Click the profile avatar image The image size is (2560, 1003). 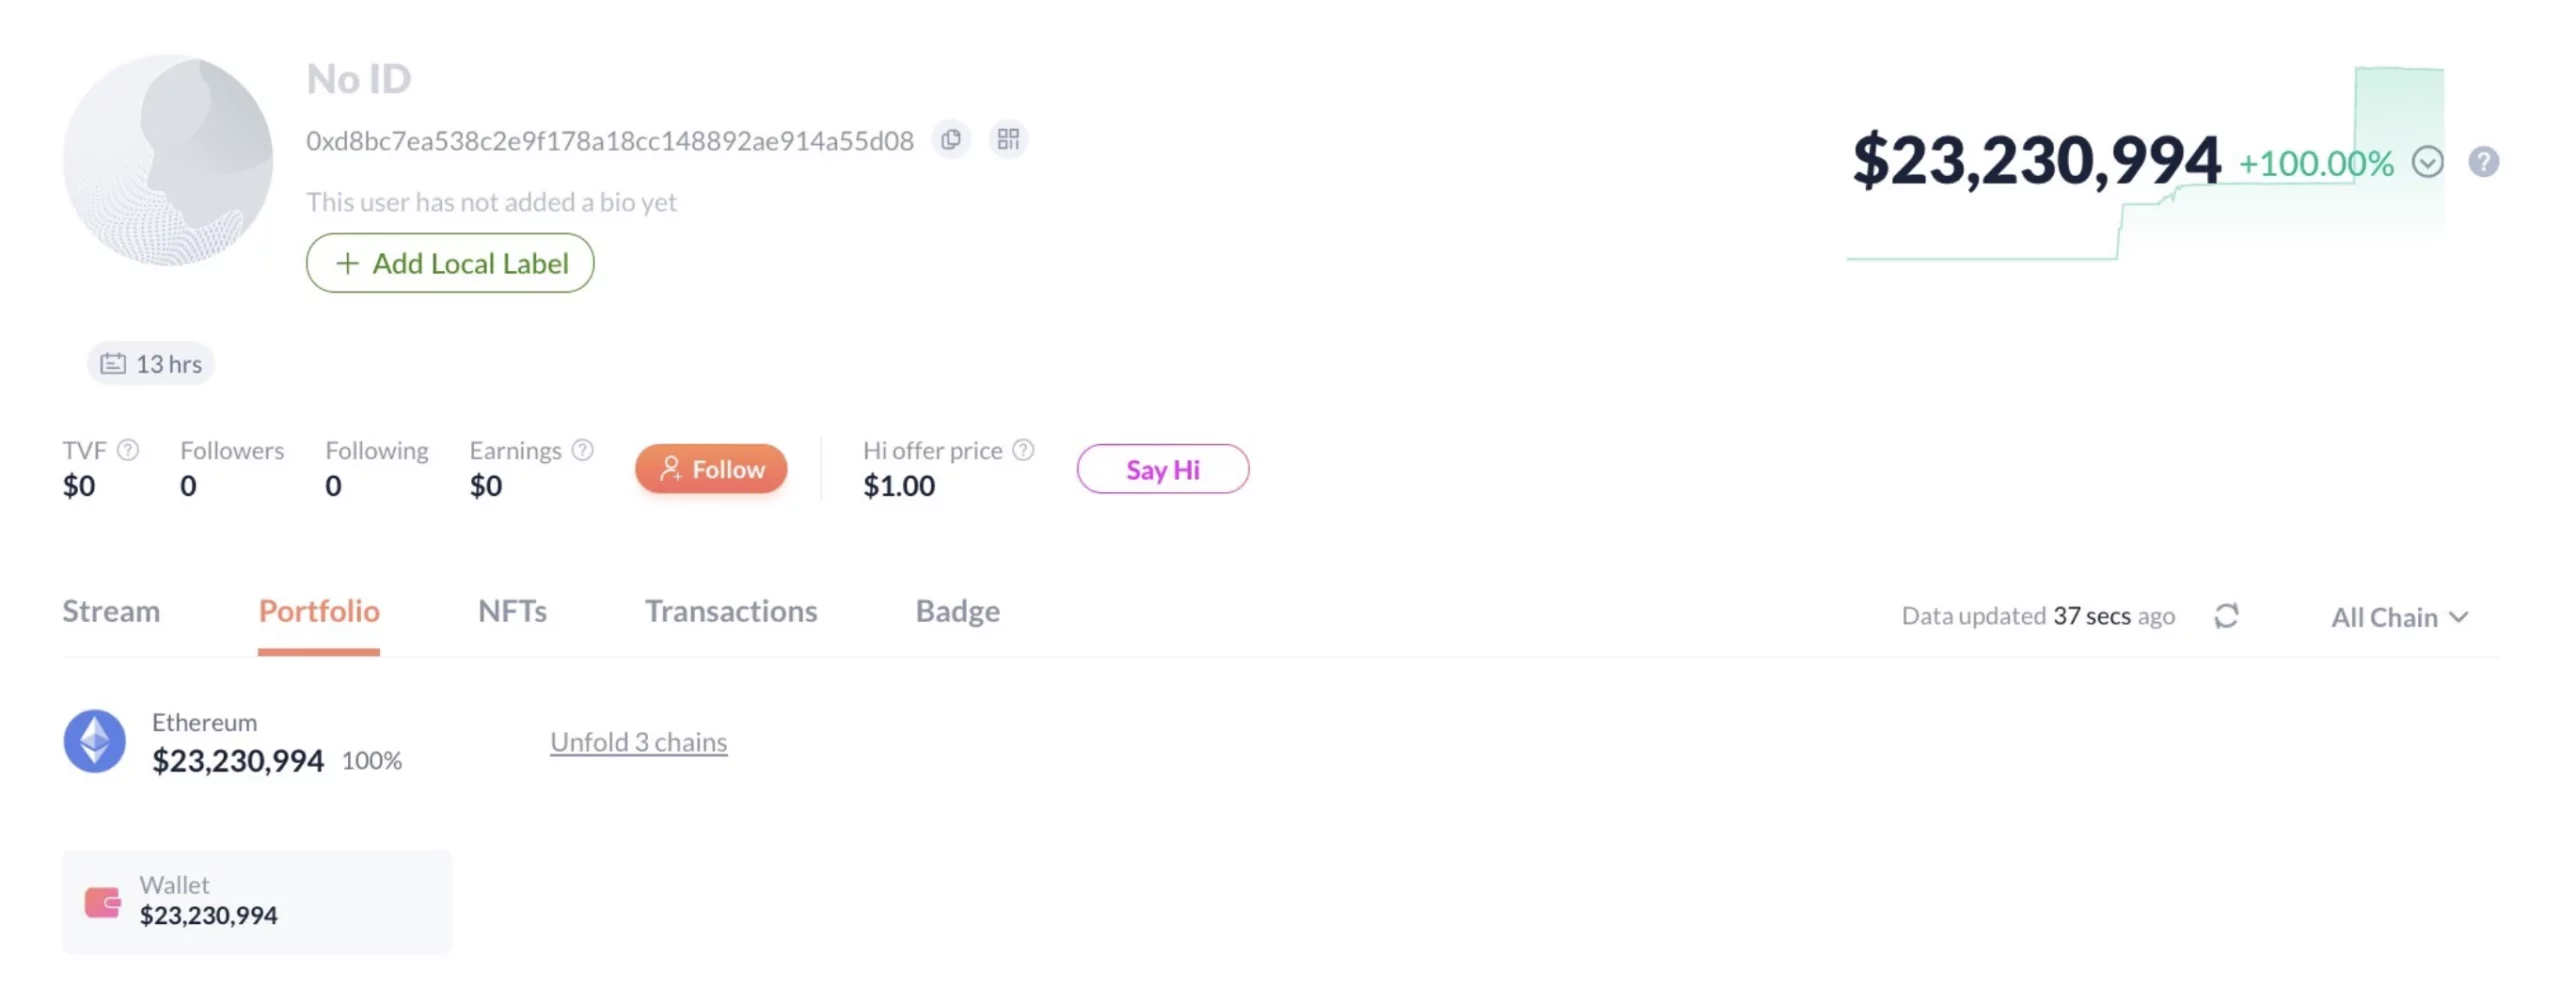[x=167, y=160]
